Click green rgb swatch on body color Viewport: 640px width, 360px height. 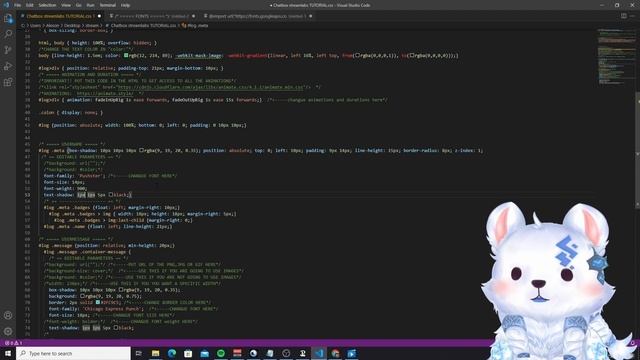[126, 56]
